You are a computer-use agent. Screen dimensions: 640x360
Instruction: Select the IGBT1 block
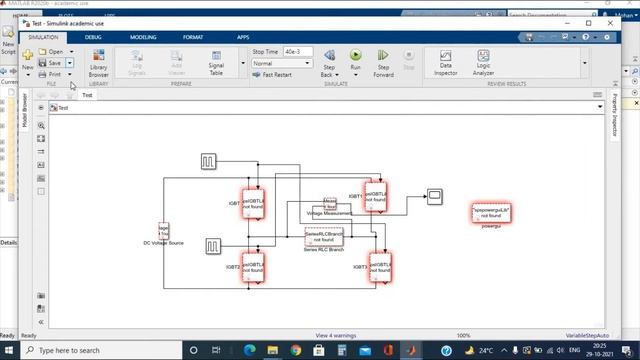pos(376,197)
